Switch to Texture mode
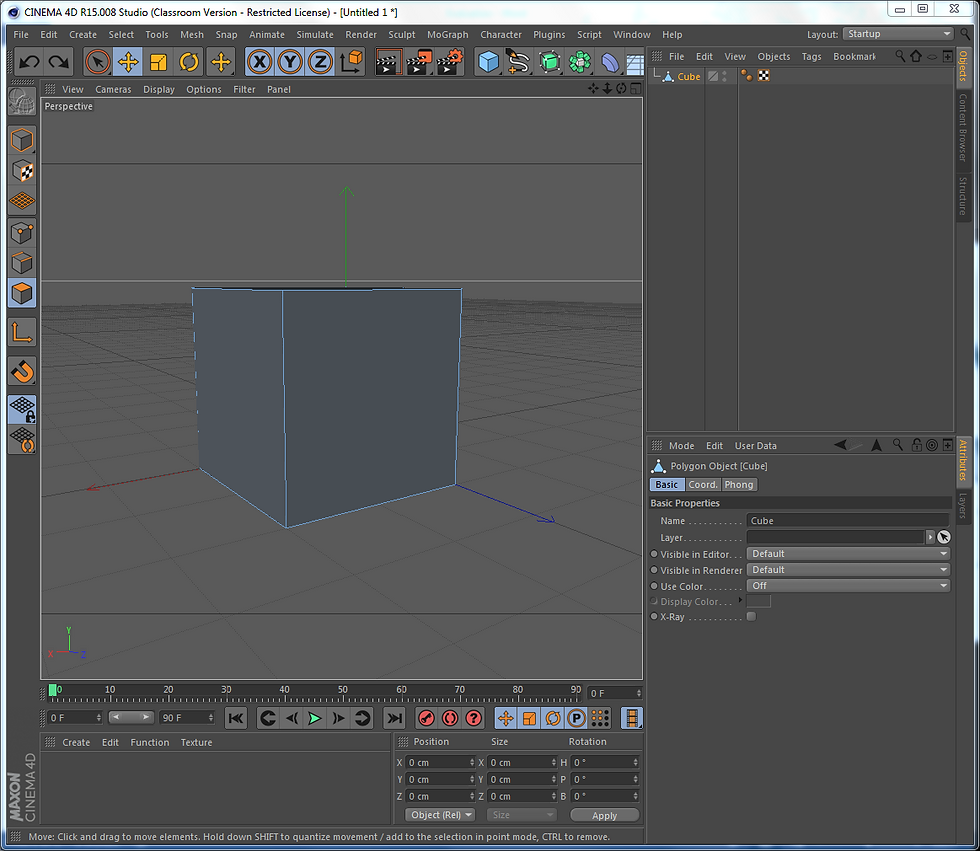The image size is (980, 851). [22, 171]
